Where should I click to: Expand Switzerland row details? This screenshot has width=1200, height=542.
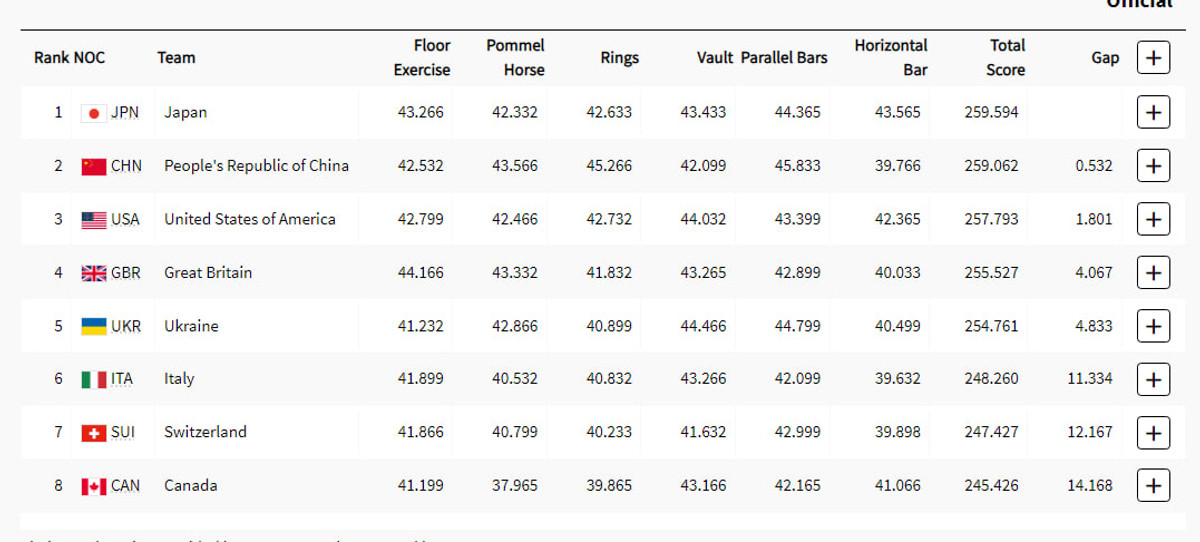(x=1153, y=433)
